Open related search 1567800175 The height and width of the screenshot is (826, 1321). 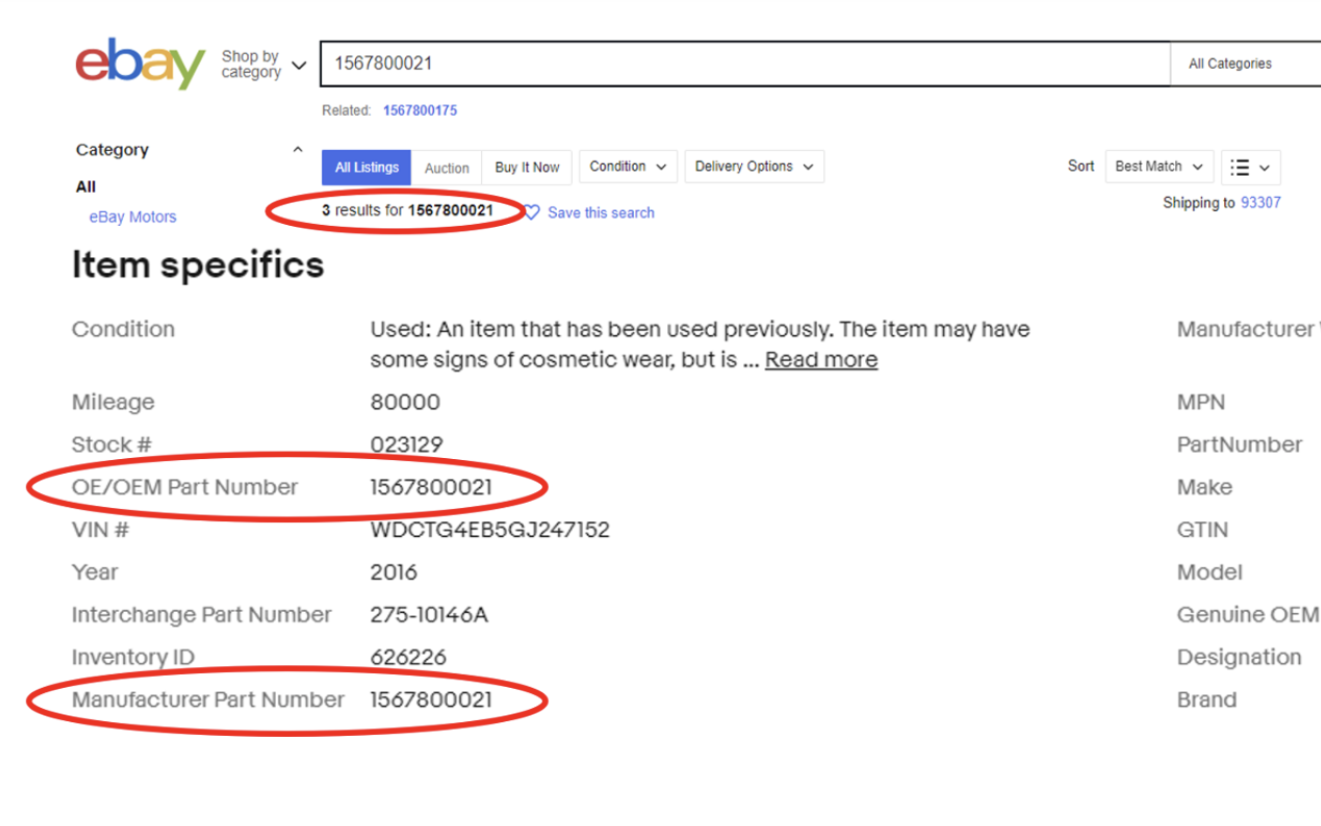[x=420, y=111]
